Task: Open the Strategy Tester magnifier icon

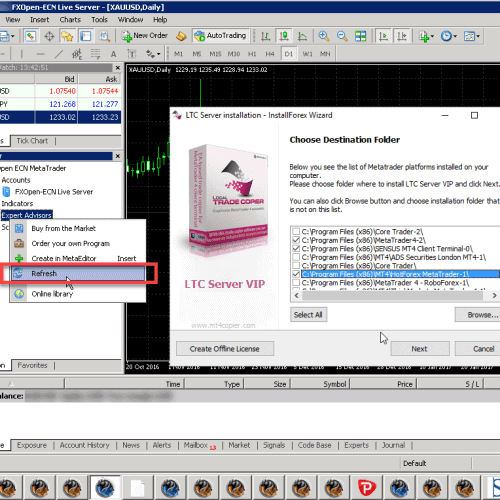Action: pyautogui.click(x=104, y=36)
